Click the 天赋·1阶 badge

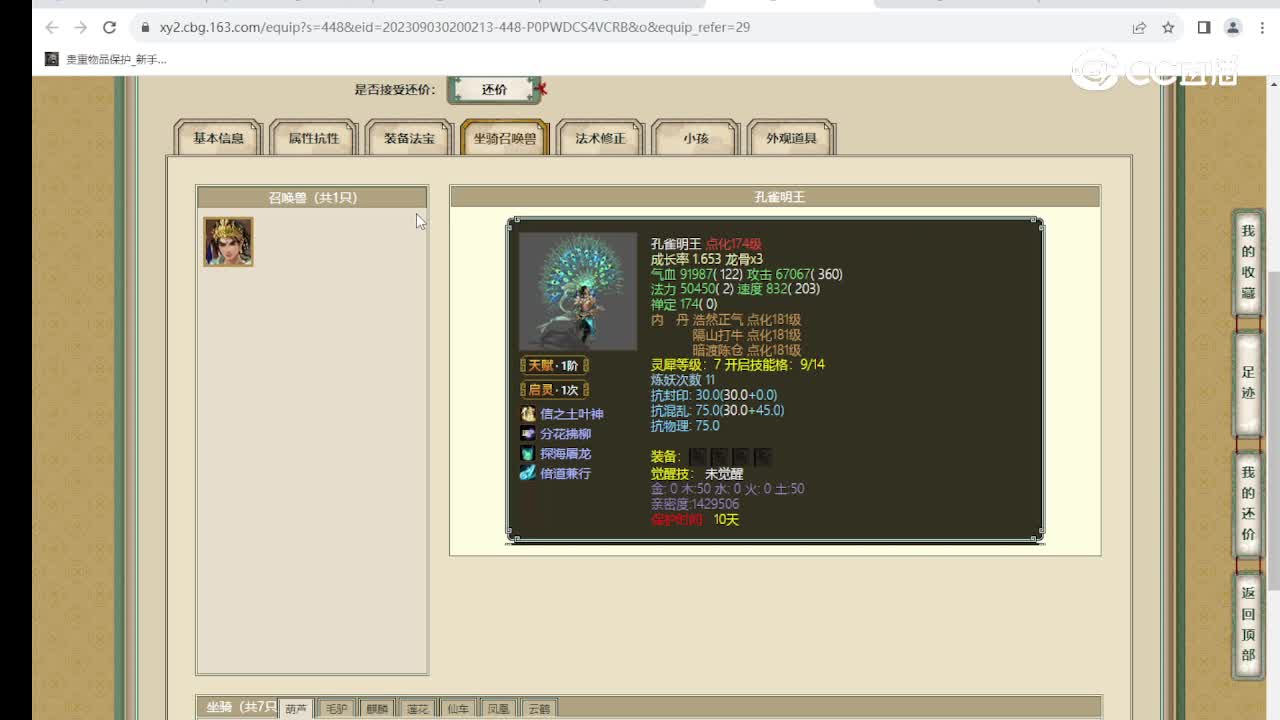point(554,366)
